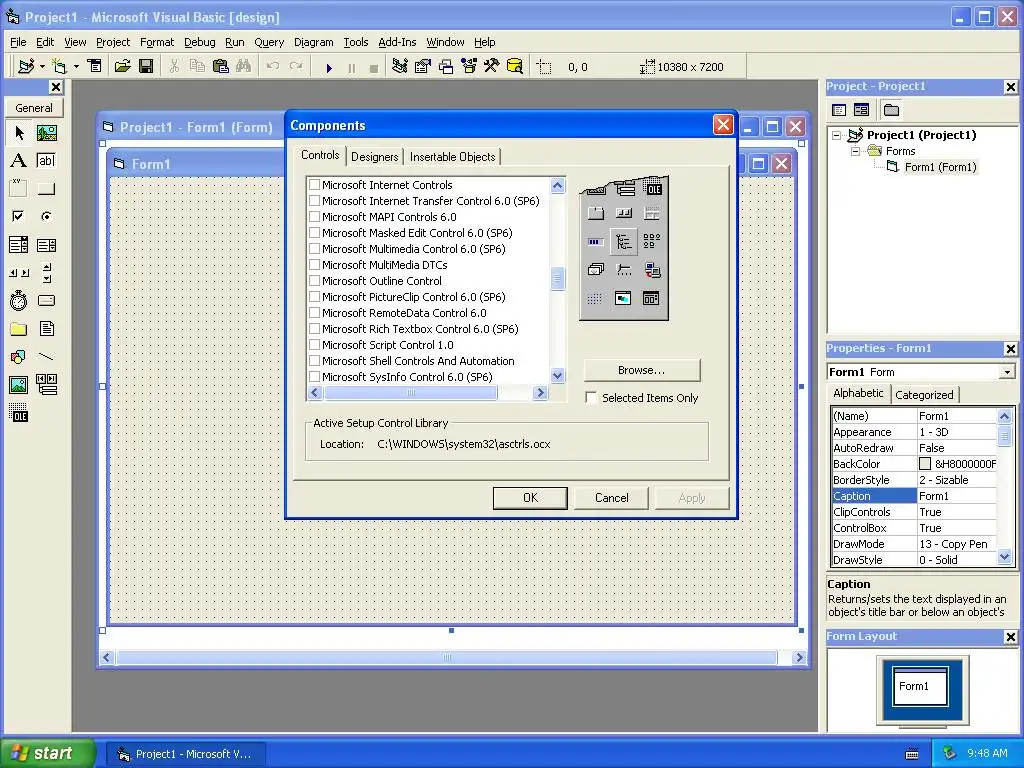This screenshot has height=768, width=1024.
Task: Click the Browse... button
Action: coord(641,370)
